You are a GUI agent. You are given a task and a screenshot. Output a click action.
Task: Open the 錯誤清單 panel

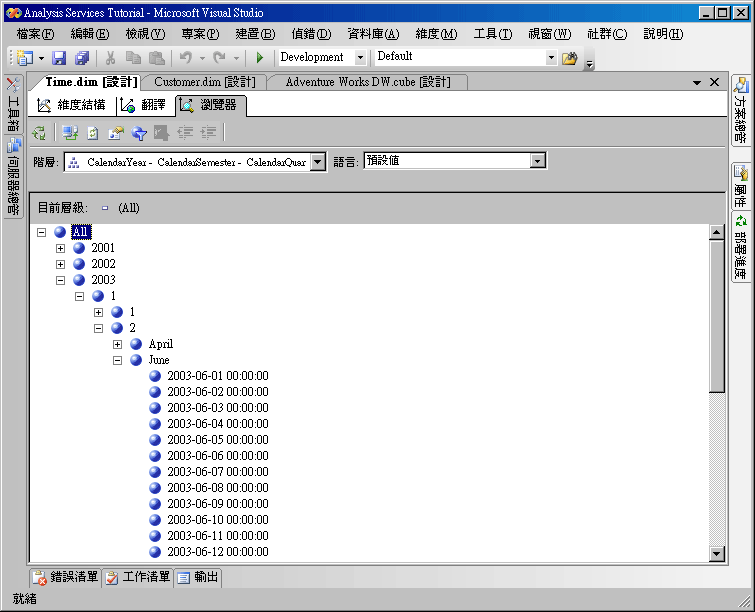(65, 577)
